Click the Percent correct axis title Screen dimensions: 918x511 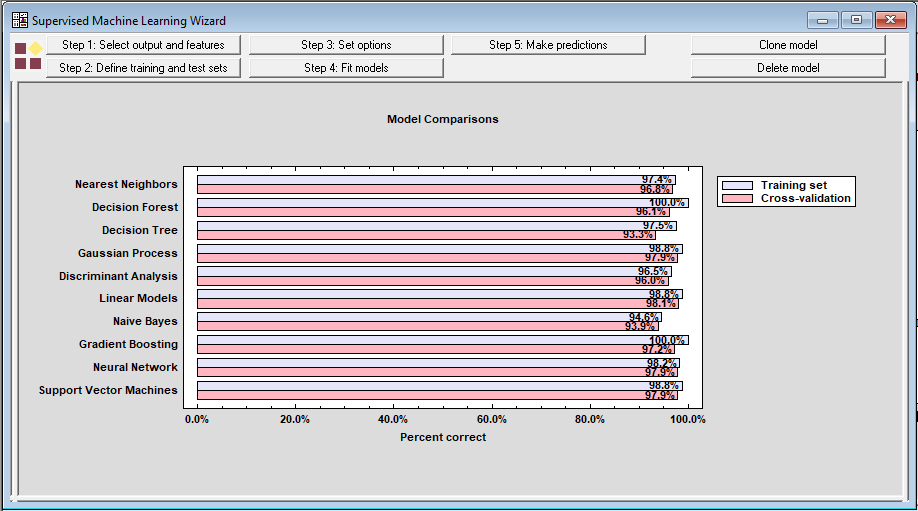click(x=442, y=437)
